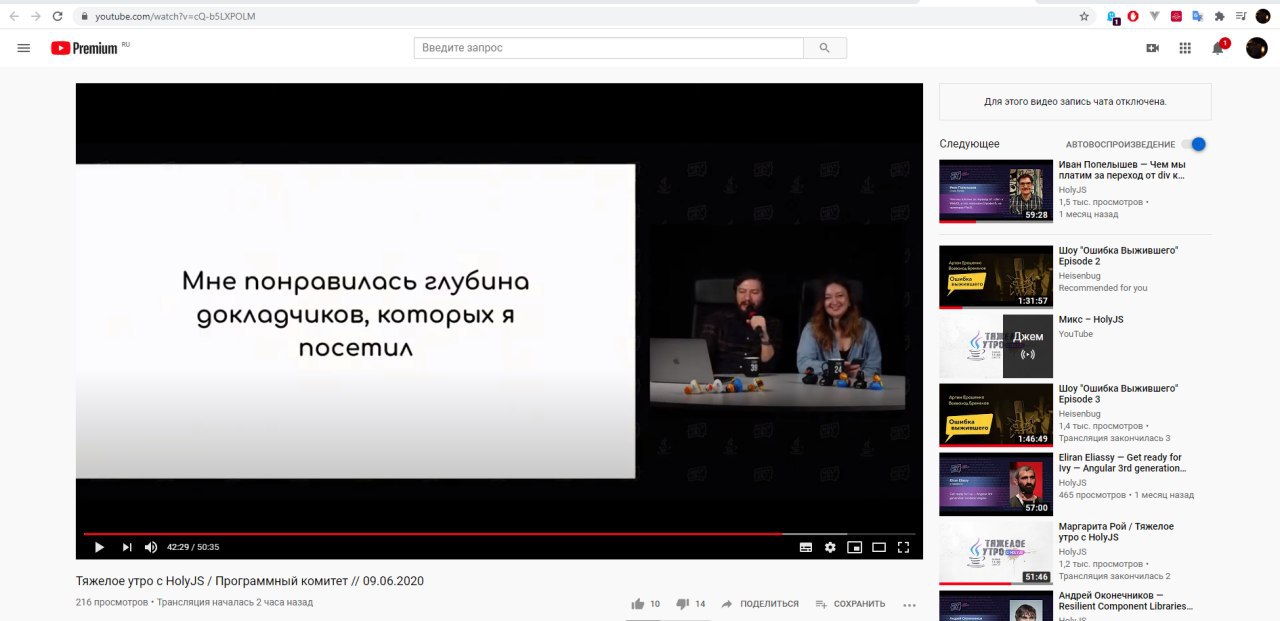
Task: Open YouTube account avatar menu
Action: coord(1257,48)
